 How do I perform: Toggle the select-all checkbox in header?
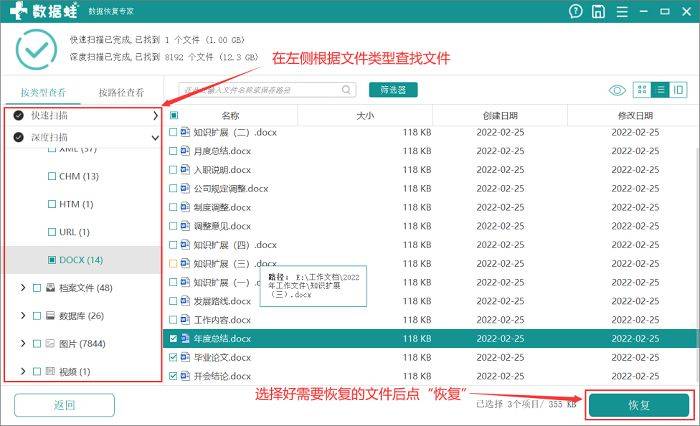173,116
